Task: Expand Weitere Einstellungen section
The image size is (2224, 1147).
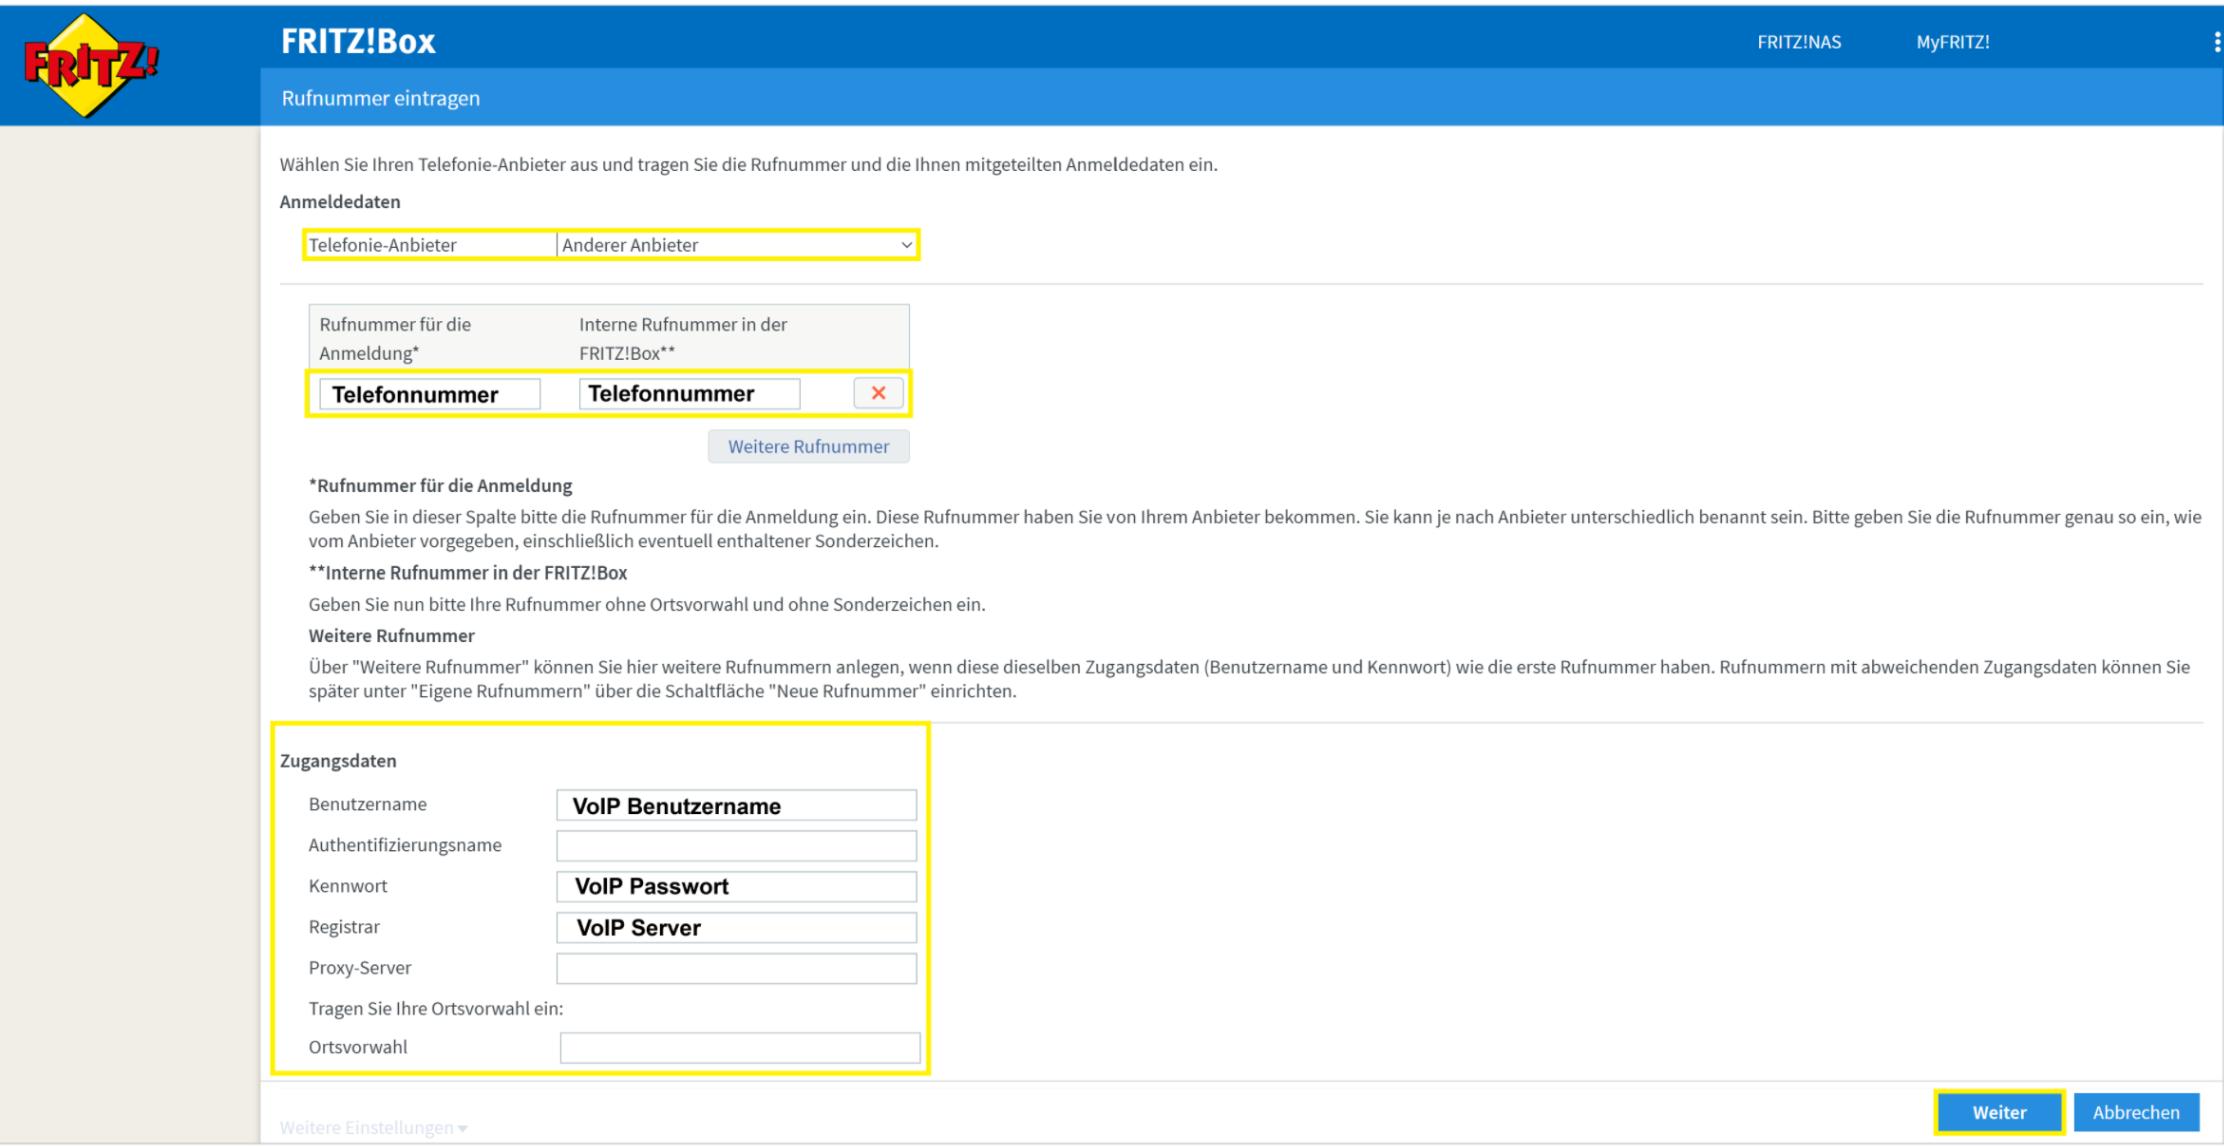Action: tap(373, 1128)
